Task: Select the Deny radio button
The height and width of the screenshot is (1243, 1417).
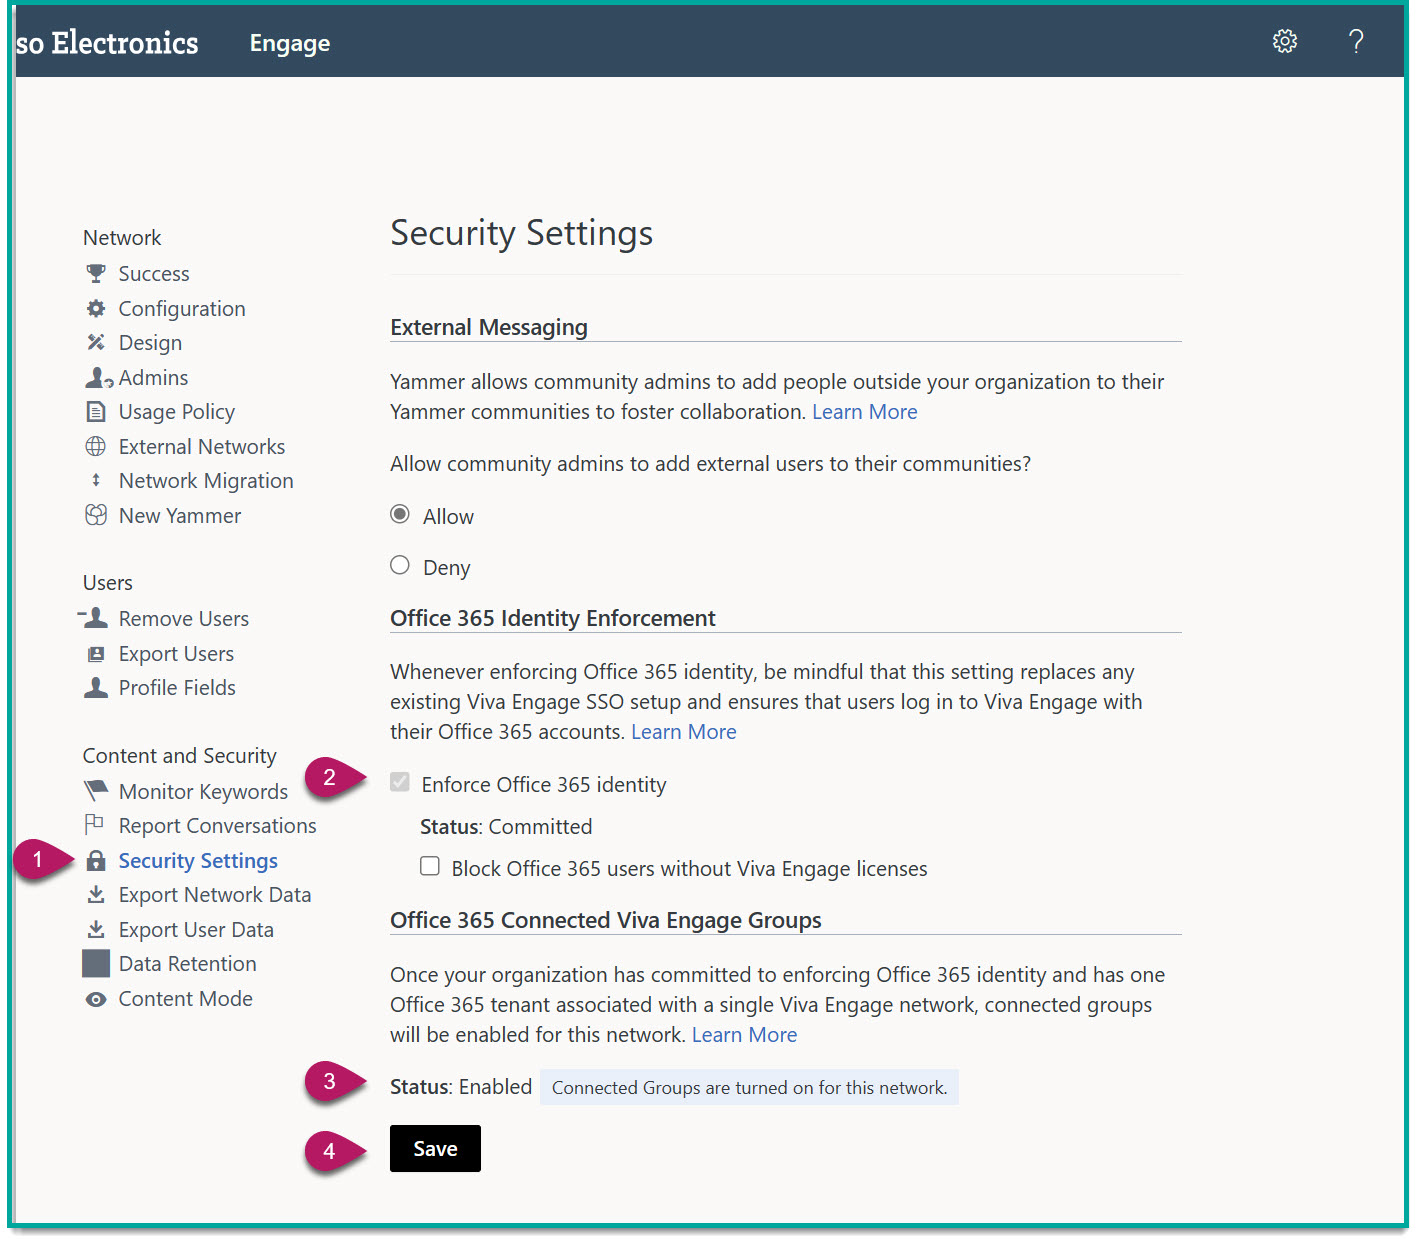Action: click(x=399, y=565)
